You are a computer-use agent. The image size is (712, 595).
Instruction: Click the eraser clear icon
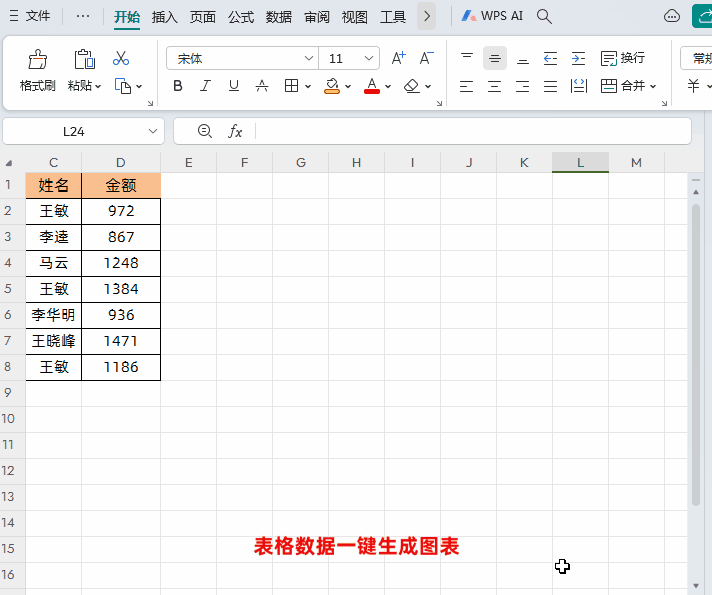point(412,86)
